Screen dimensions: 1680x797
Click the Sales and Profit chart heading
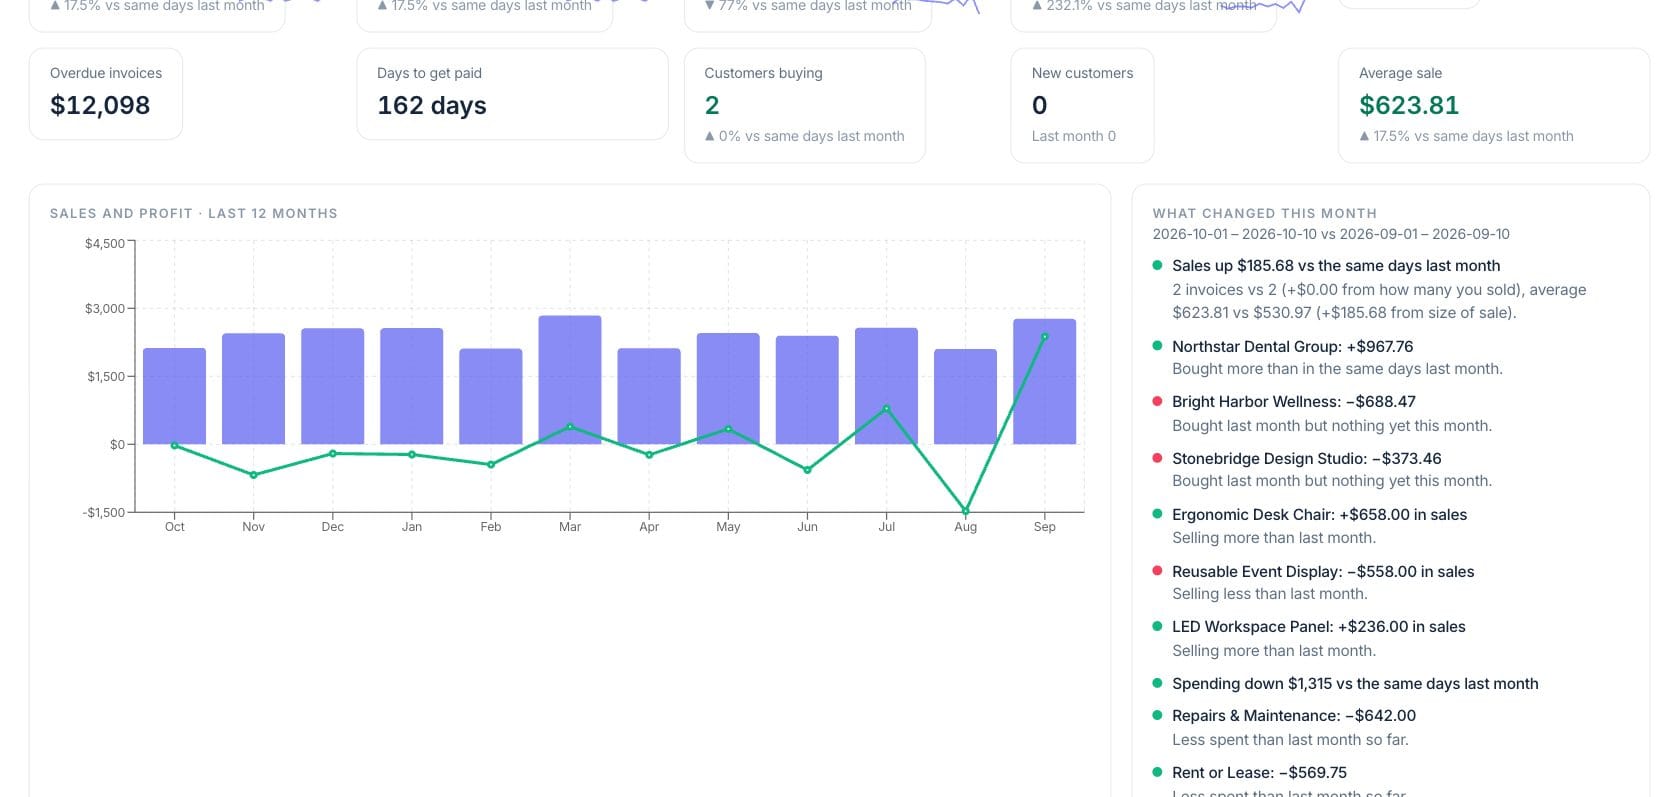pos(194,213)
